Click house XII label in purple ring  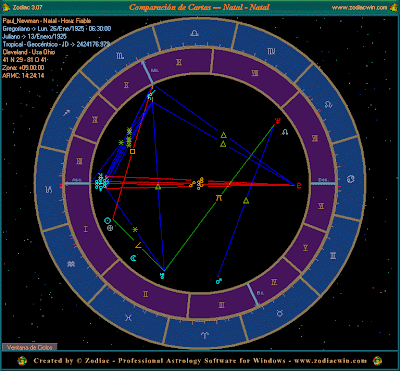pos(79,162)
